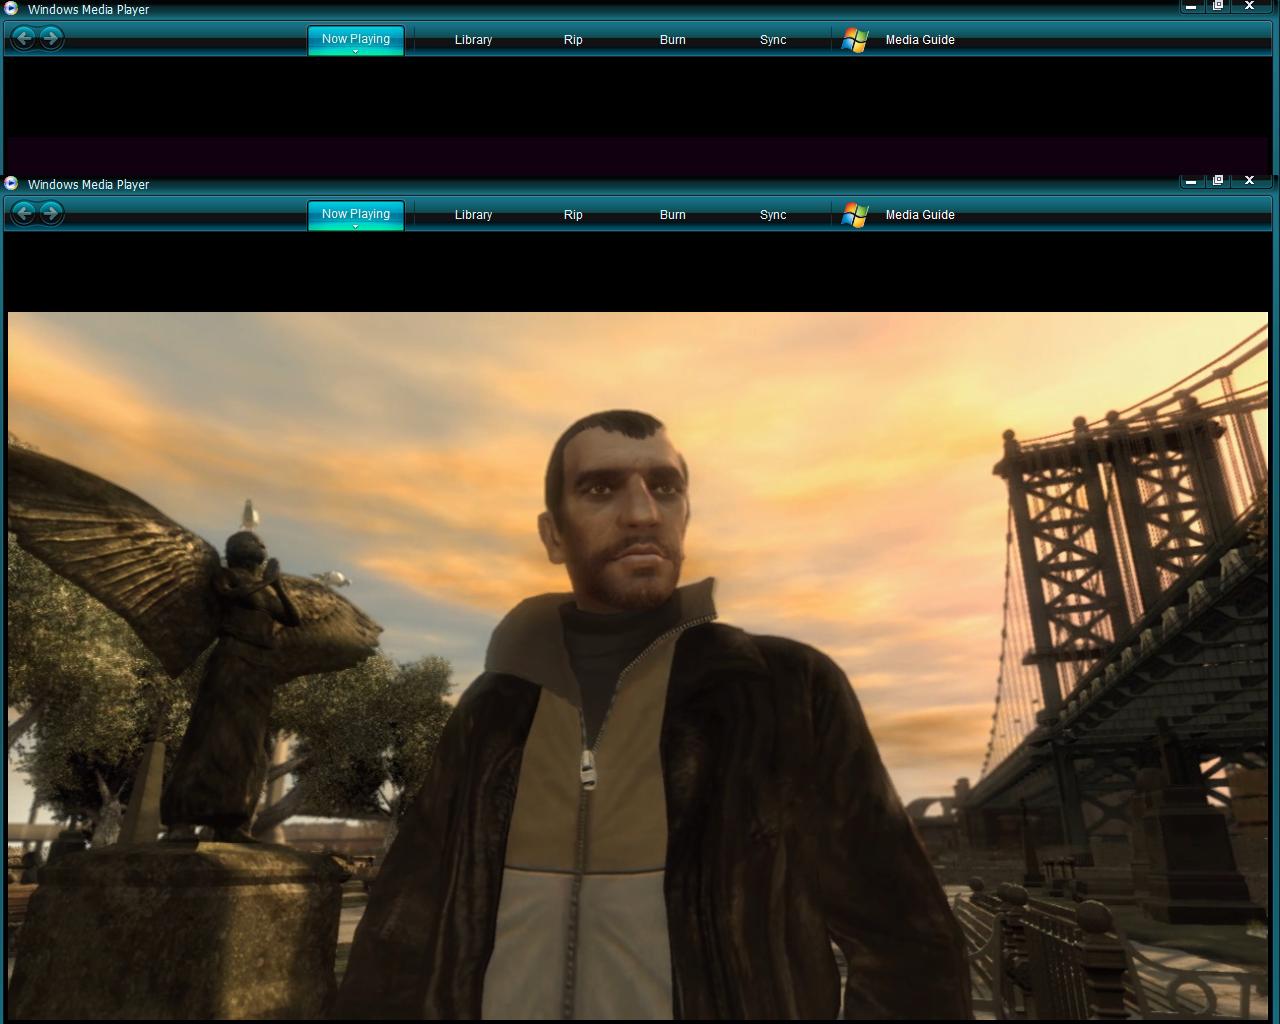This screenshot has width=1280, height=1024.
Task: Close the upper Media Player window
Action: coord(1249,6)
